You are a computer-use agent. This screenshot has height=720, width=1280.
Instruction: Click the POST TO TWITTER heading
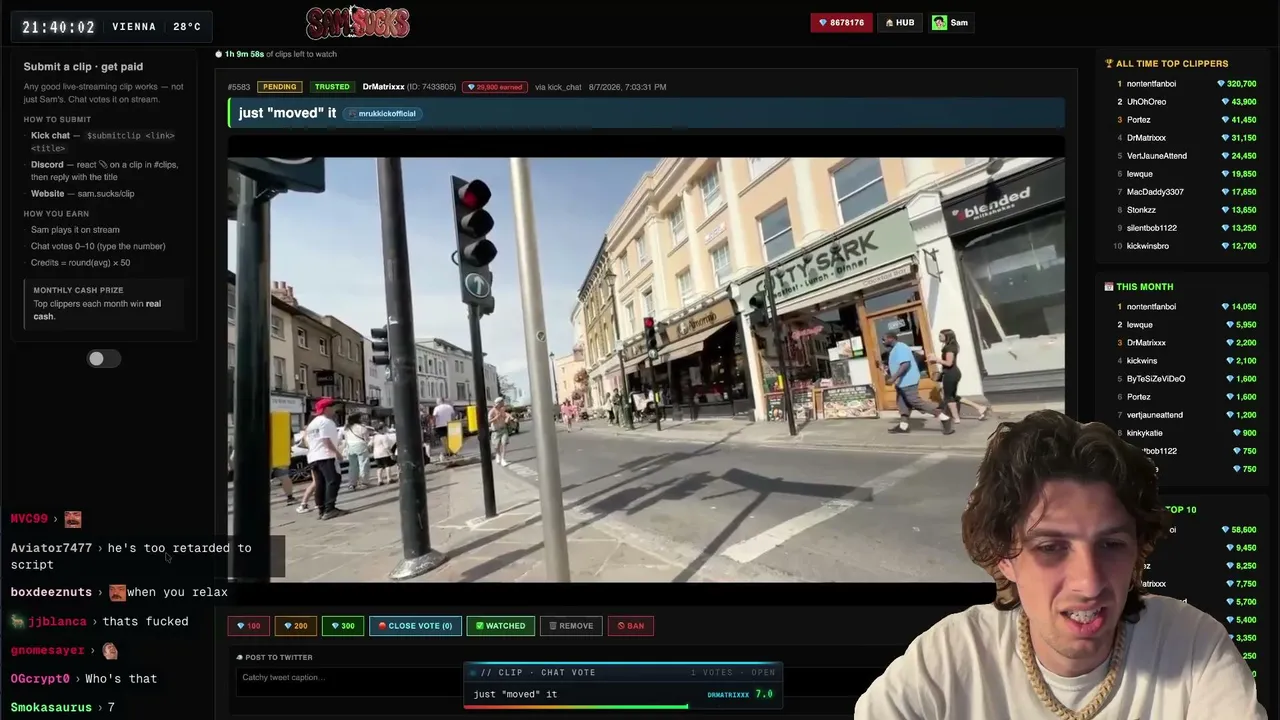point(279,657)
